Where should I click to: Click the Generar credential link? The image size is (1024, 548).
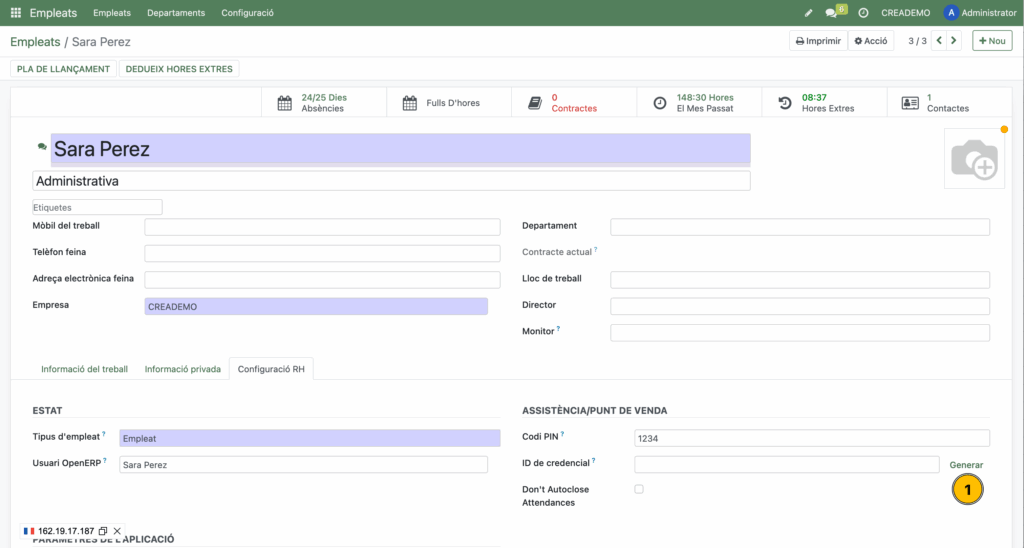pos(966,465)
